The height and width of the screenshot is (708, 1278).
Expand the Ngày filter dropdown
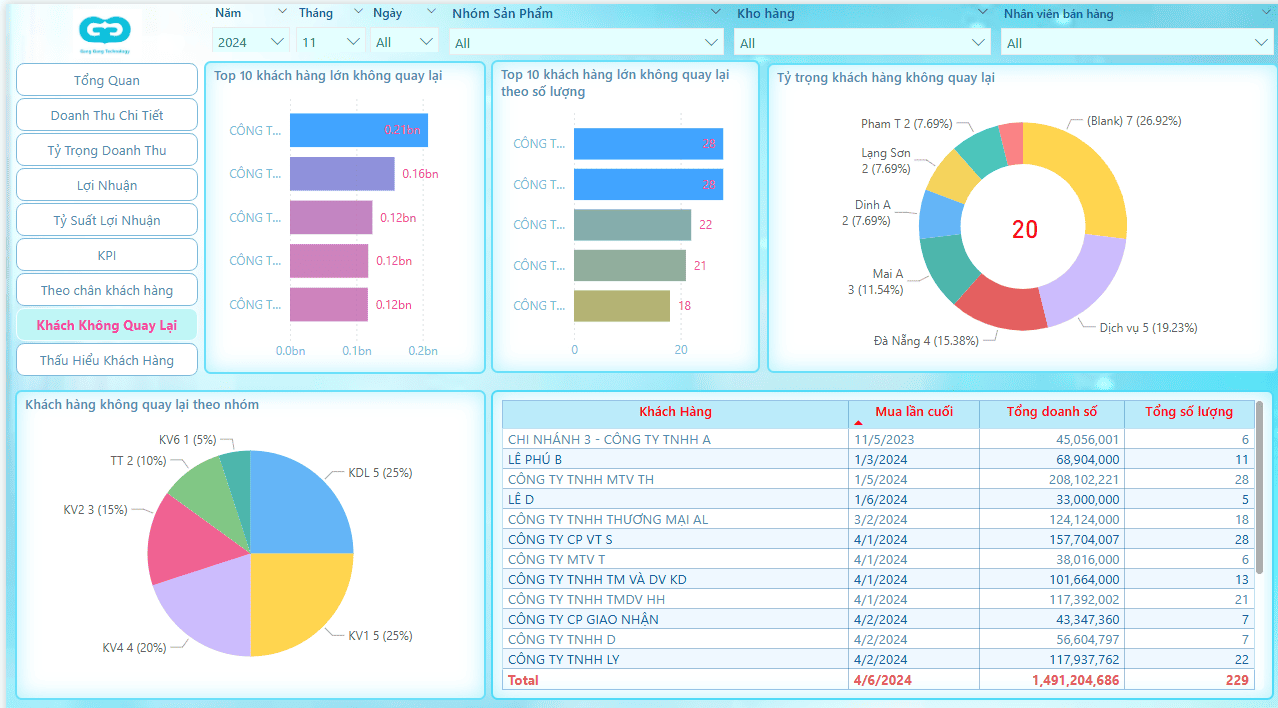(404, 42)
